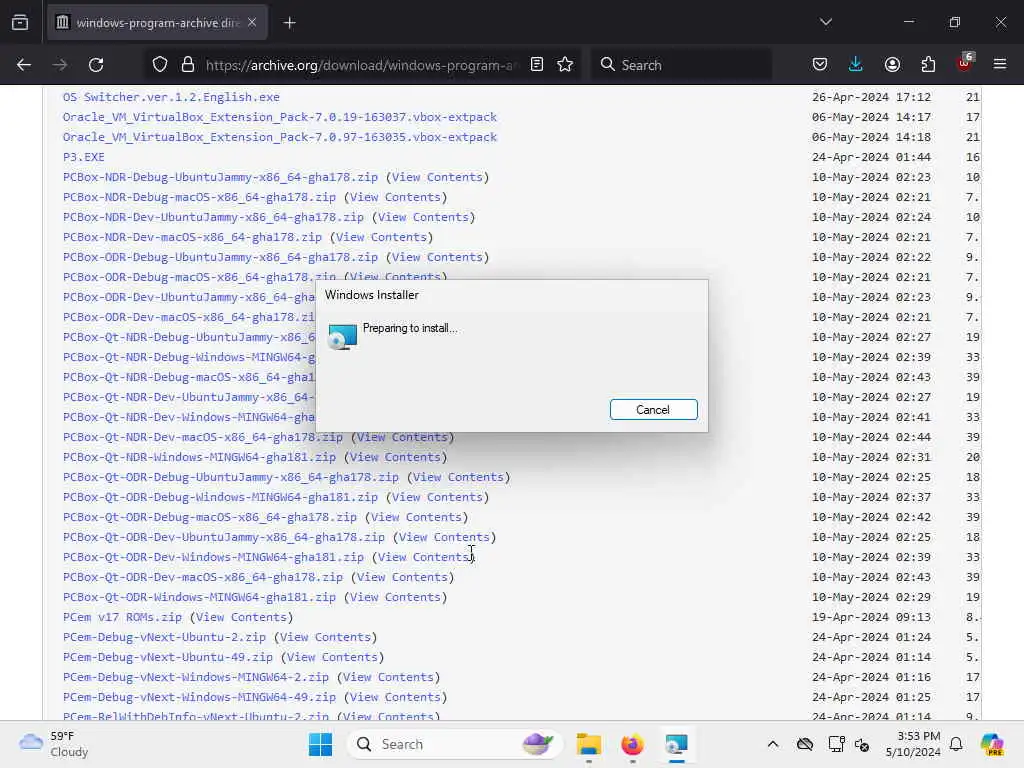Click the Windows Installer title bar

point(511,295)
